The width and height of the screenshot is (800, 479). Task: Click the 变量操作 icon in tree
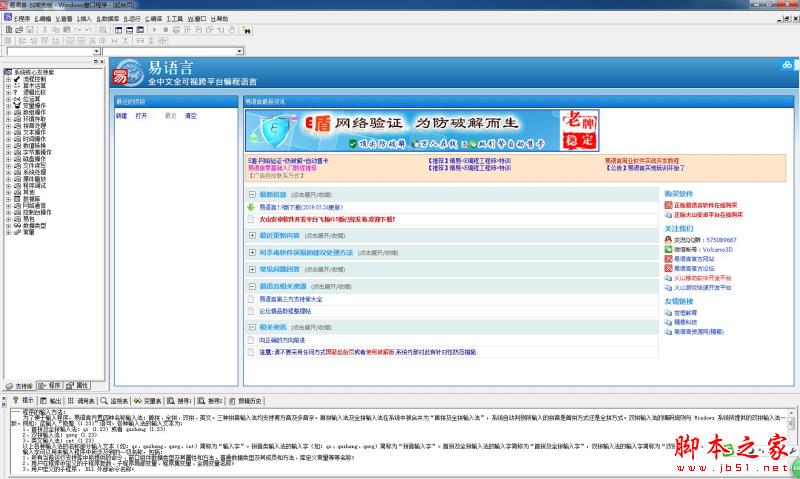[17, 106]
